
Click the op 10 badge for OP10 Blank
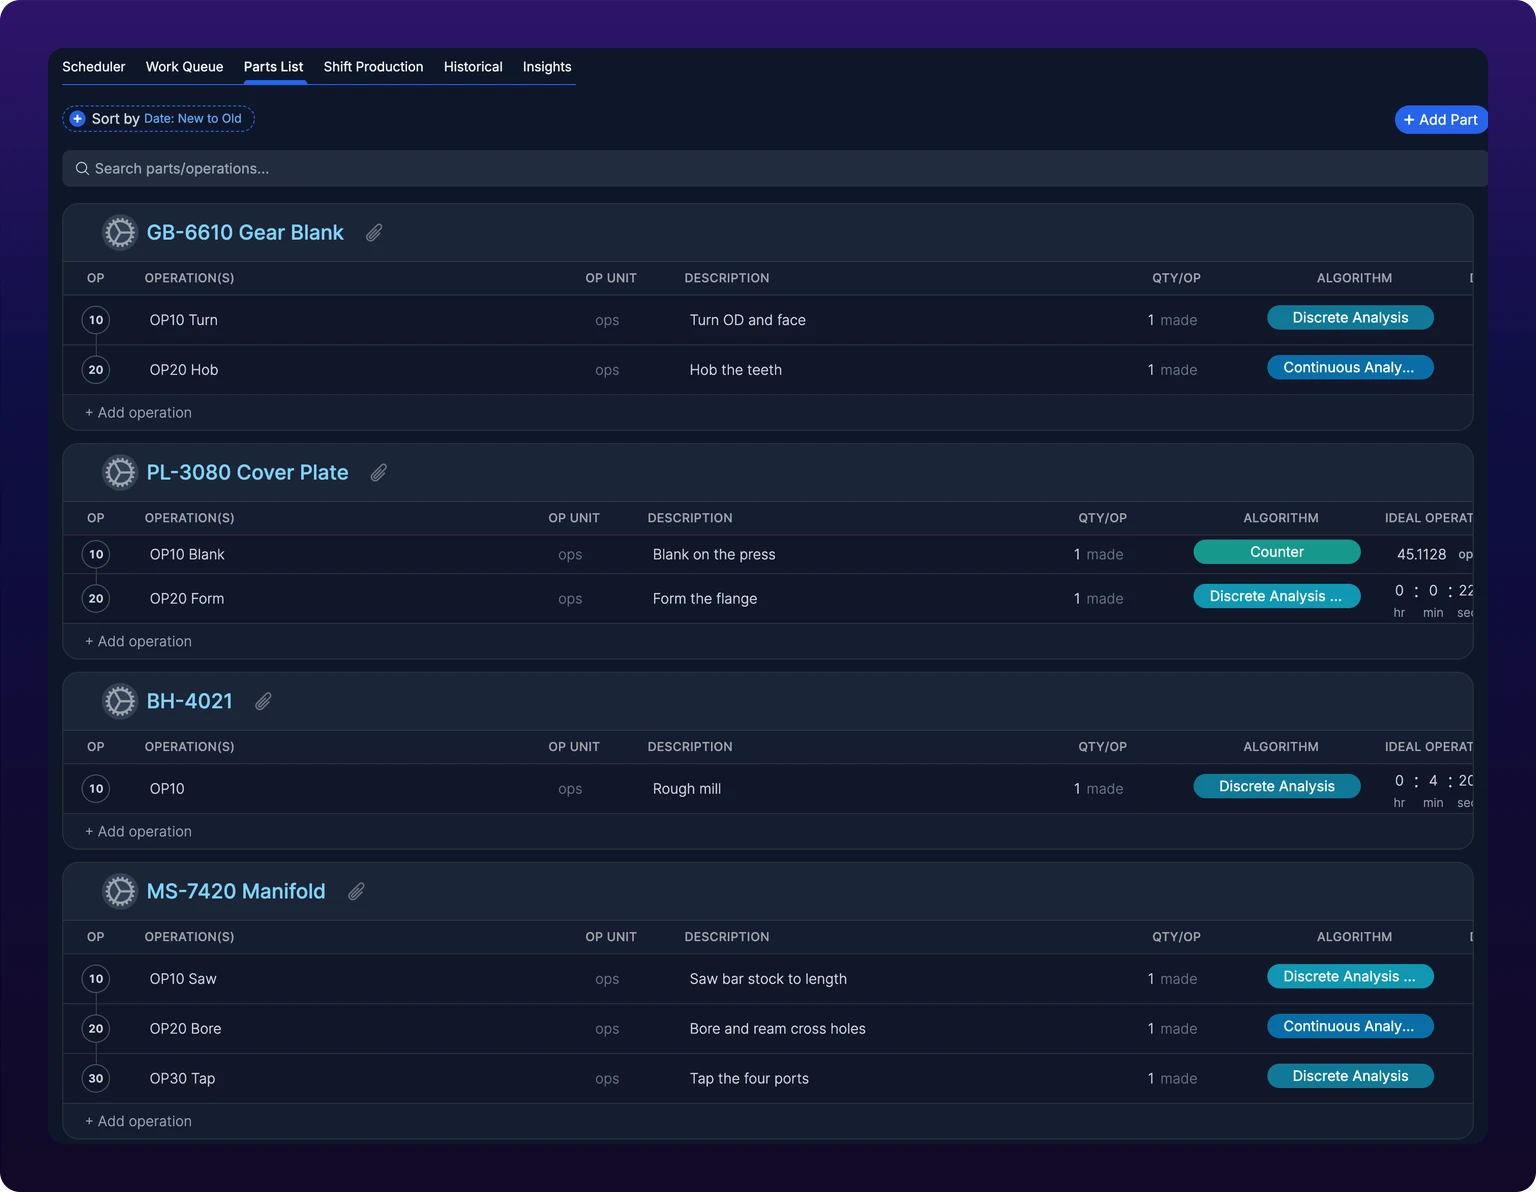(96, 555)
